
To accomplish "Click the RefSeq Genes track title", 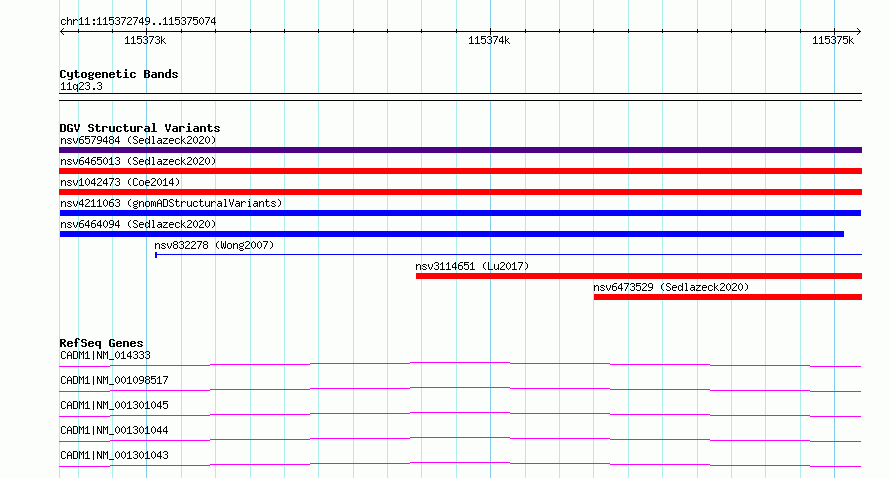I will tap(101, 343).
